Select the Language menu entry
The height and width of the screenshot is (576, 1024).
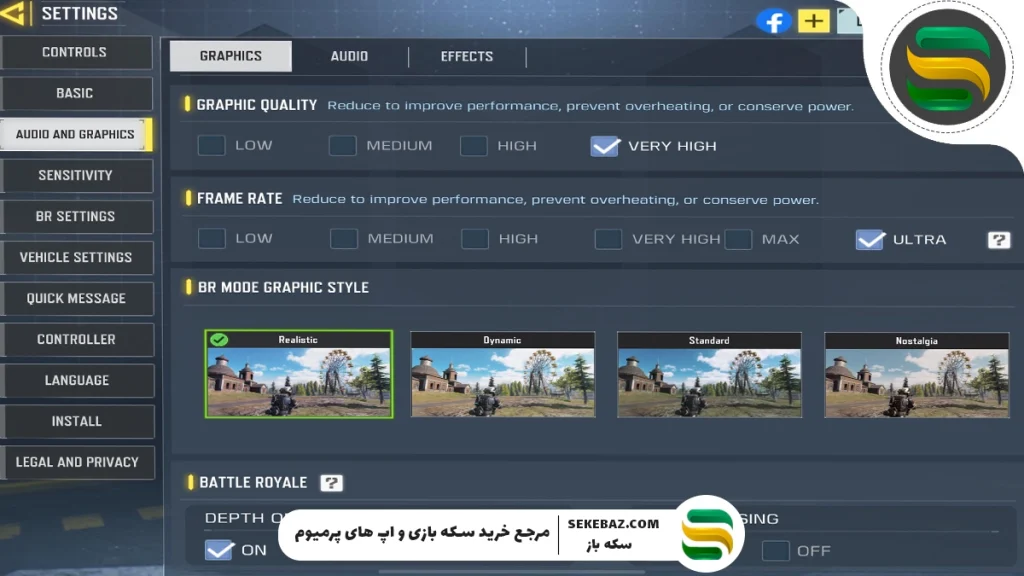point(76,380)
